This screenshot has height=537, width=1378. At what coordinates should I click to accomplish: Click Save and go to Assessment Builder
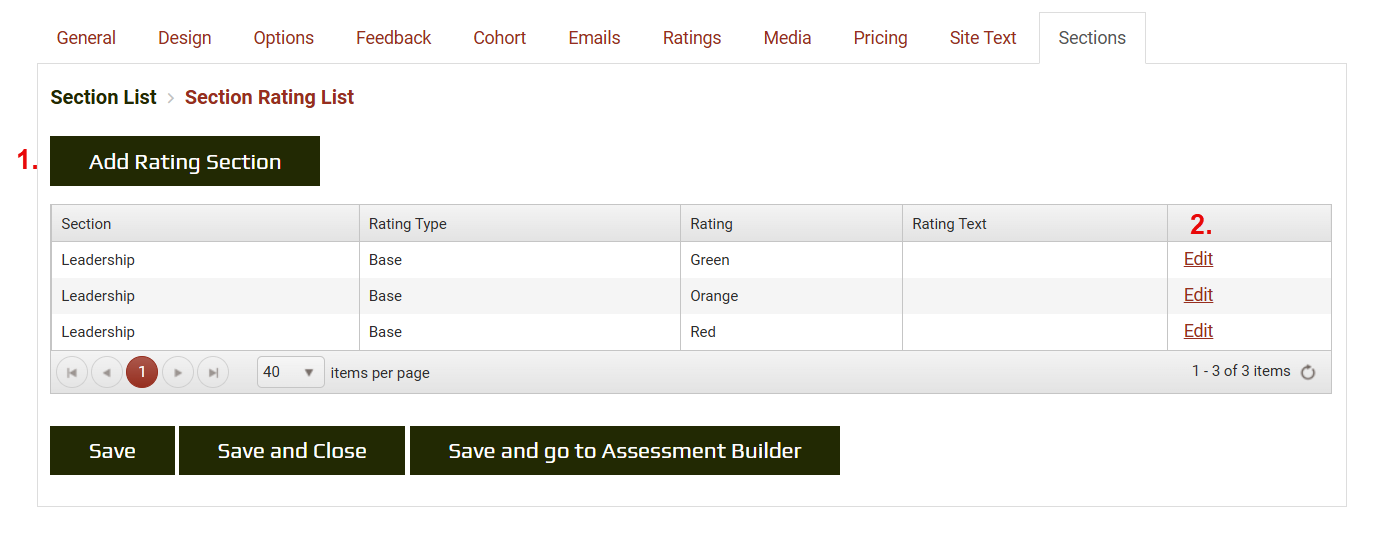click(625, 451)
